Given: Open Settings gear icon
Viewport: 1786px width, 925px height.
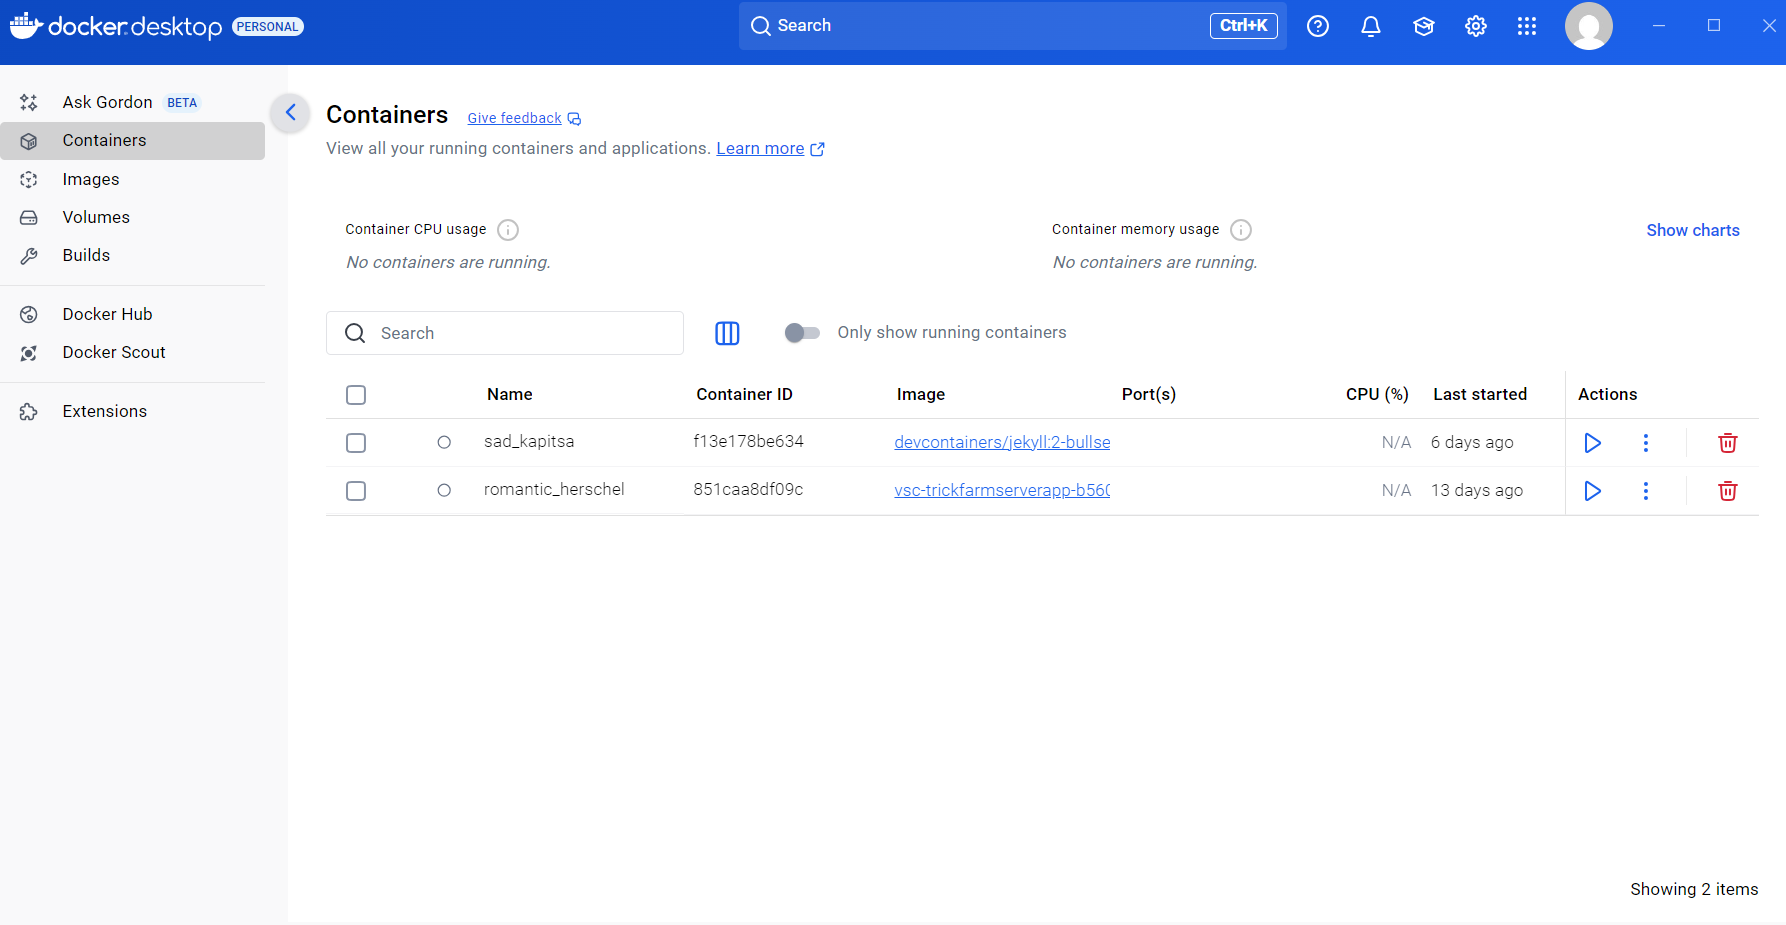Looking at the screenshot, I should pyautogui.click(x=1476, y=26).
